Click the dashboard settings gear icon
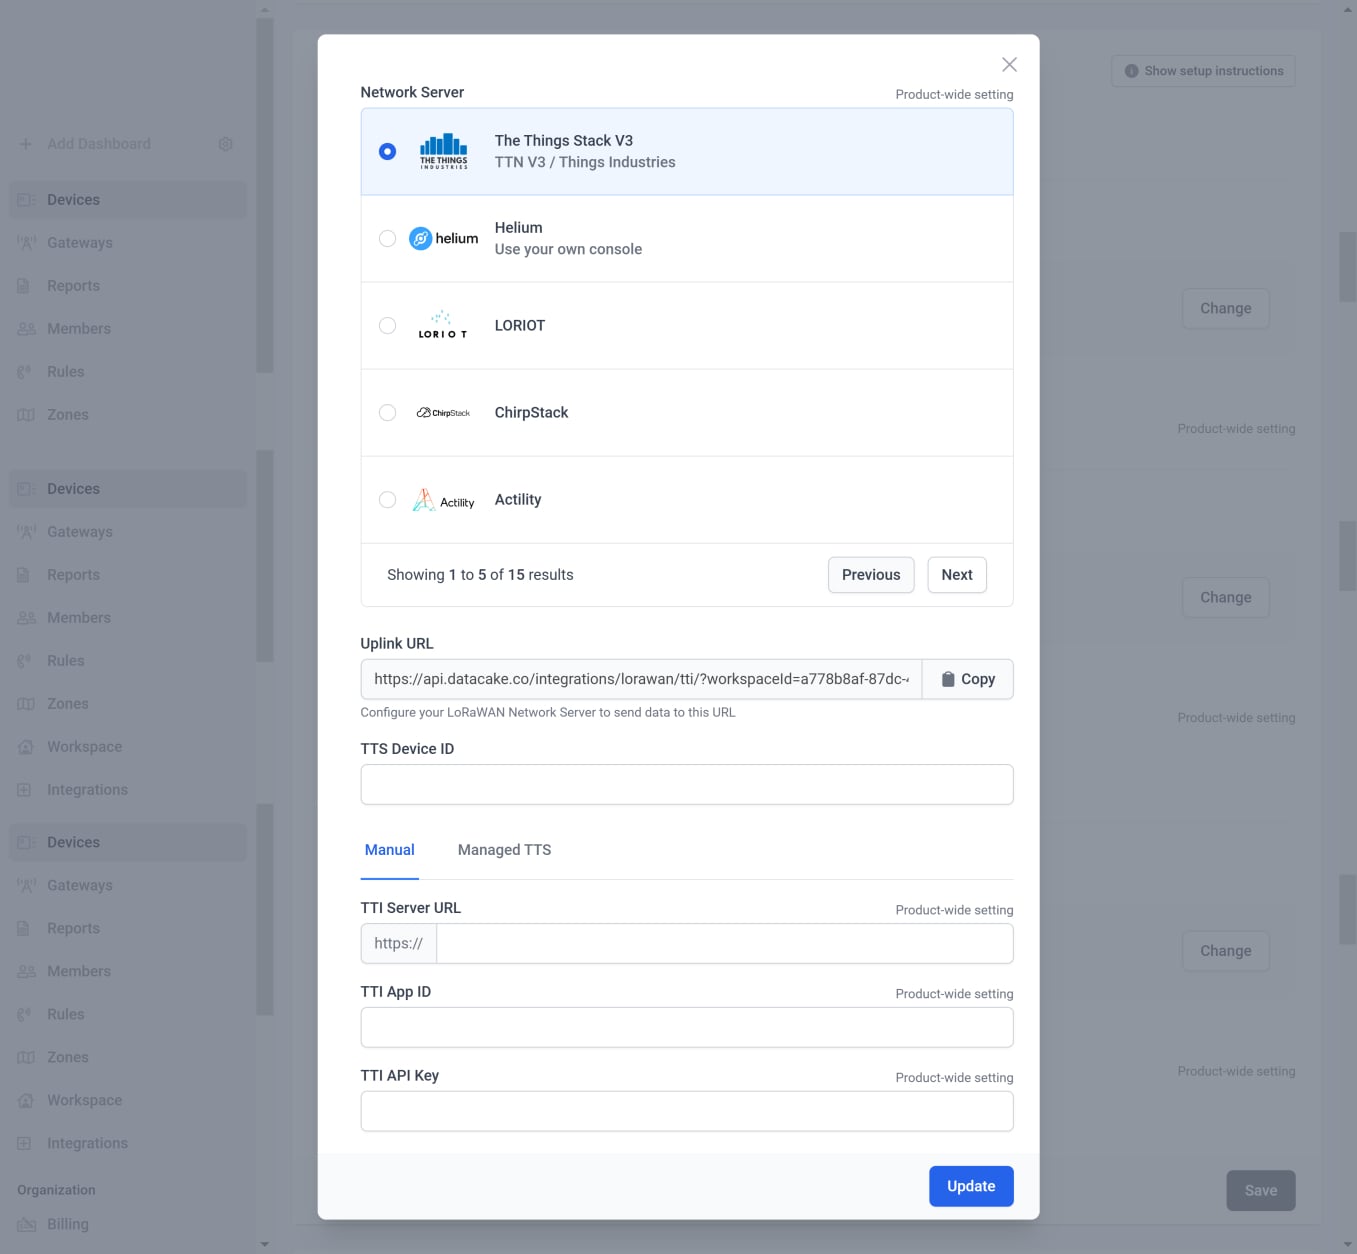The height and width of the screenshot is (1254, 1357). click(x=225, y=143)
